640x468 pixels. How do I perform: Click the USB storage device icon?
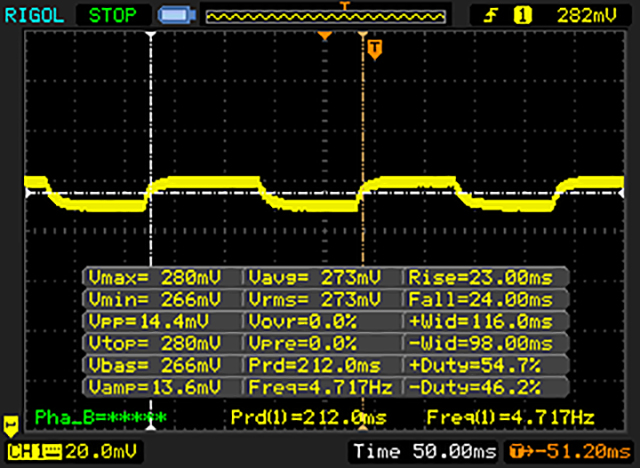click(177, 15)
